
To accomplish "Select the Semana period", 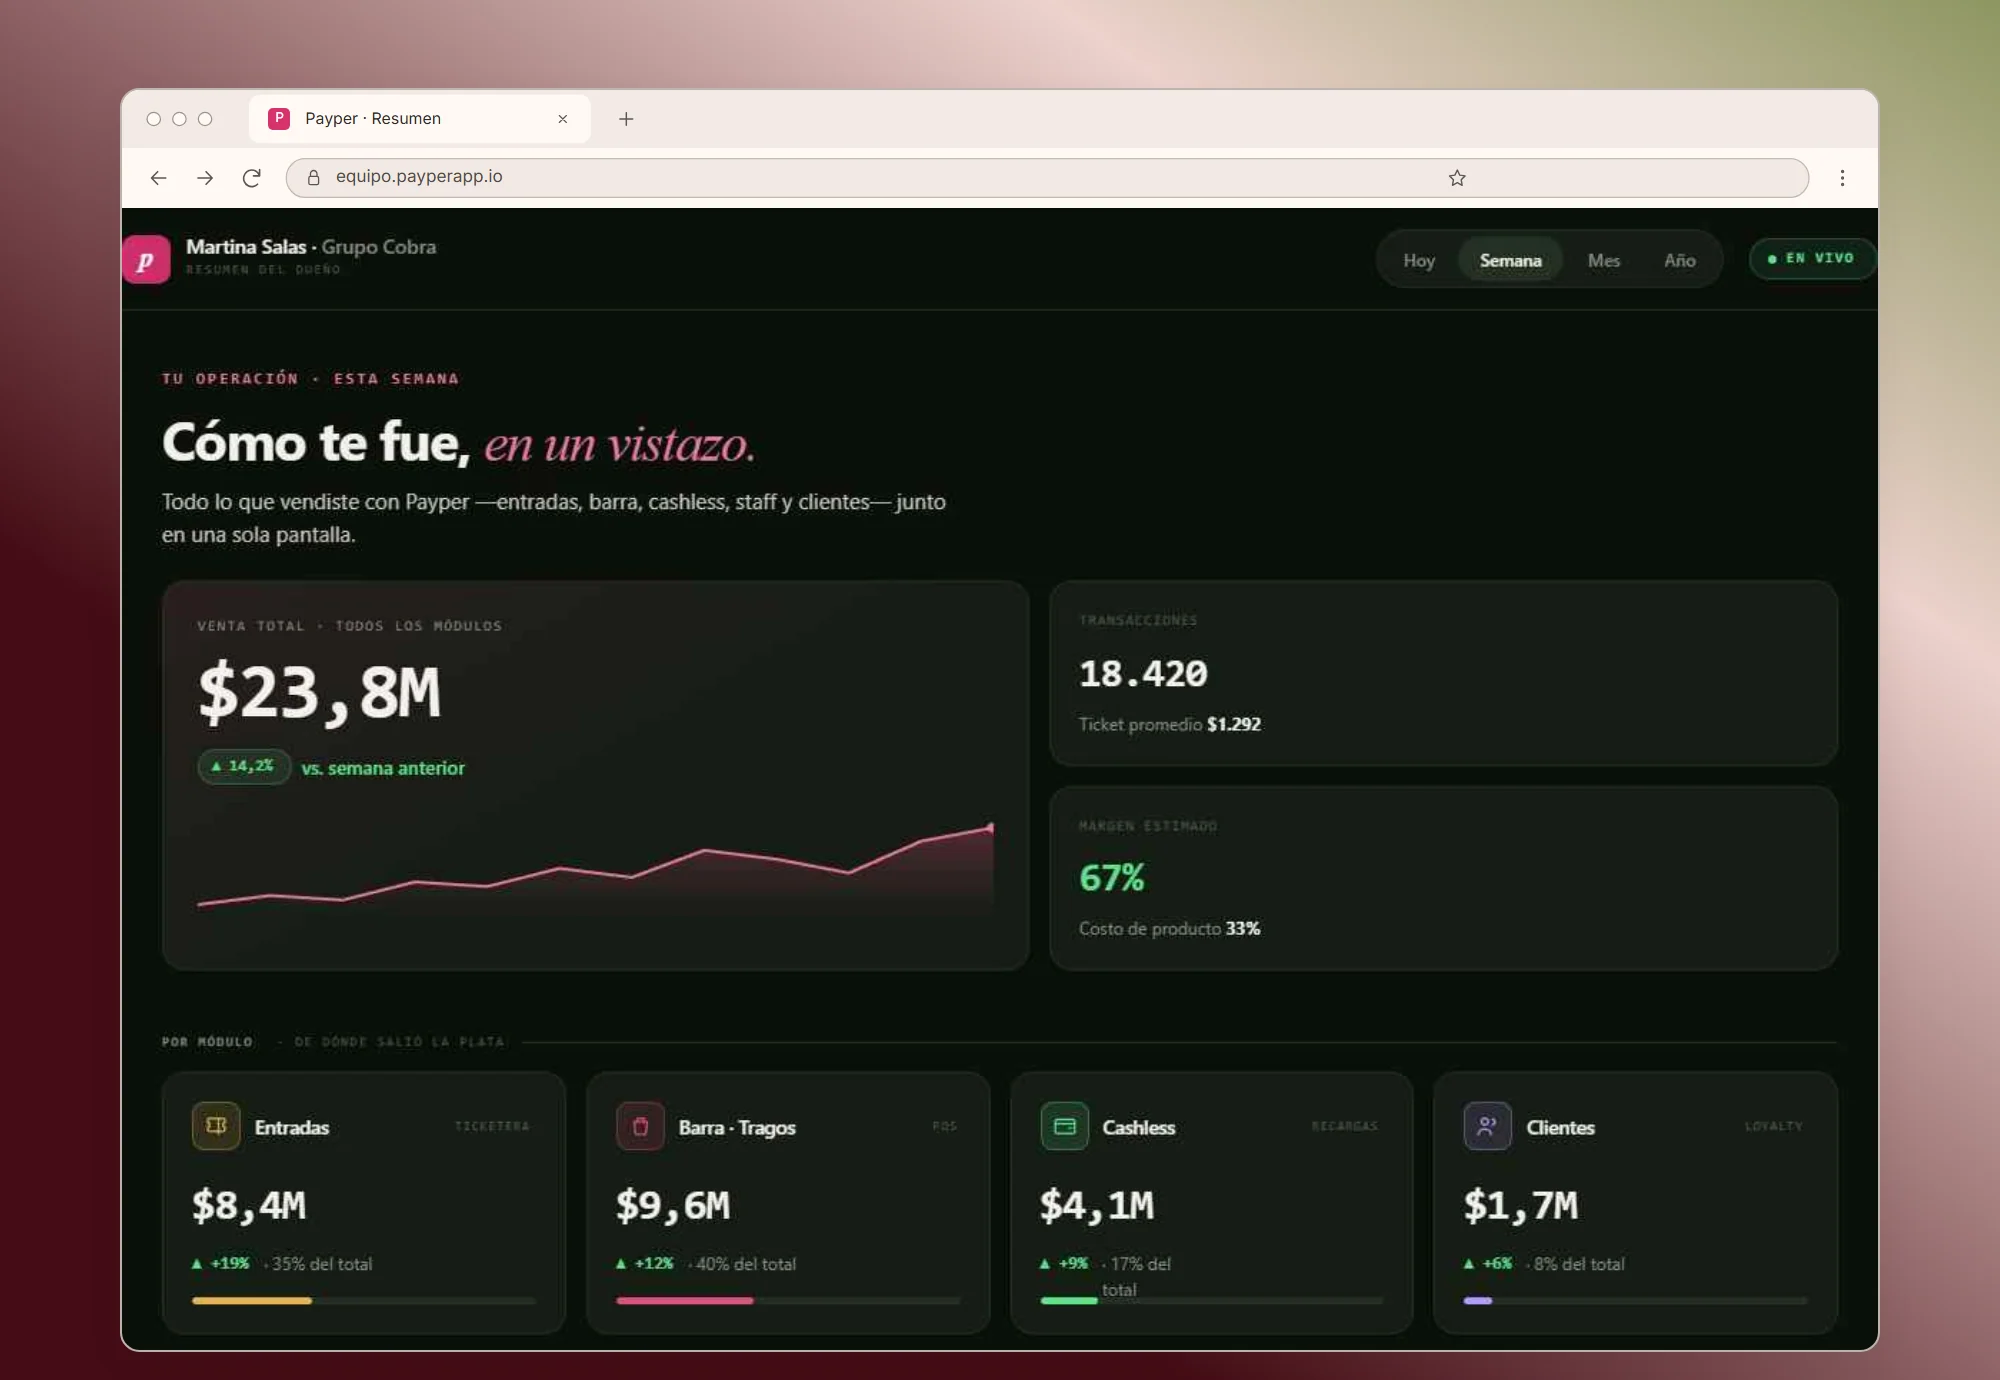I will pos(1510,260).
